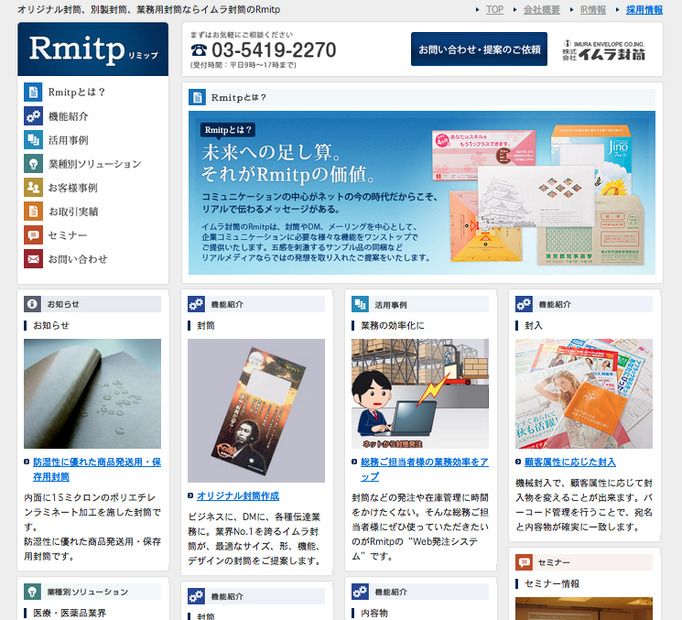This screenshot has width=682, height=620.
Task: Open the 業種別ソリューション sidebar menu item
Action: click(95, 164)
